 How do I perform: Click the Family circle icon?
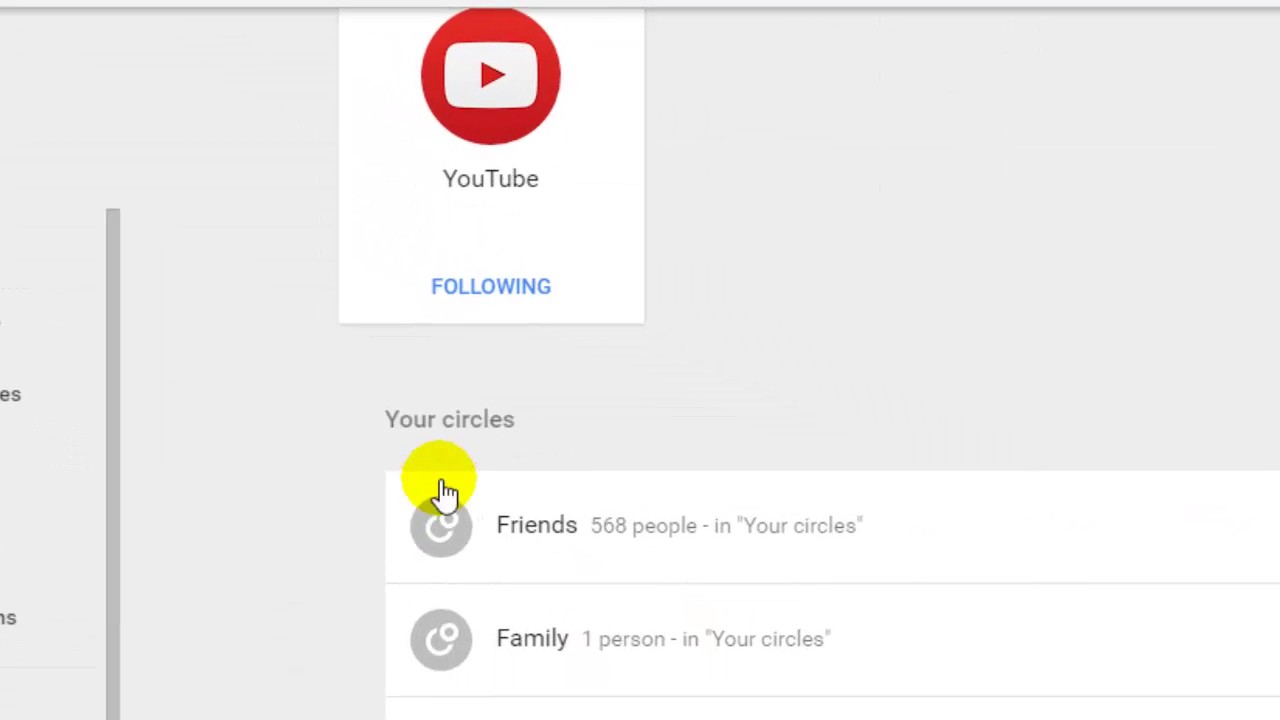pos(441,639)
